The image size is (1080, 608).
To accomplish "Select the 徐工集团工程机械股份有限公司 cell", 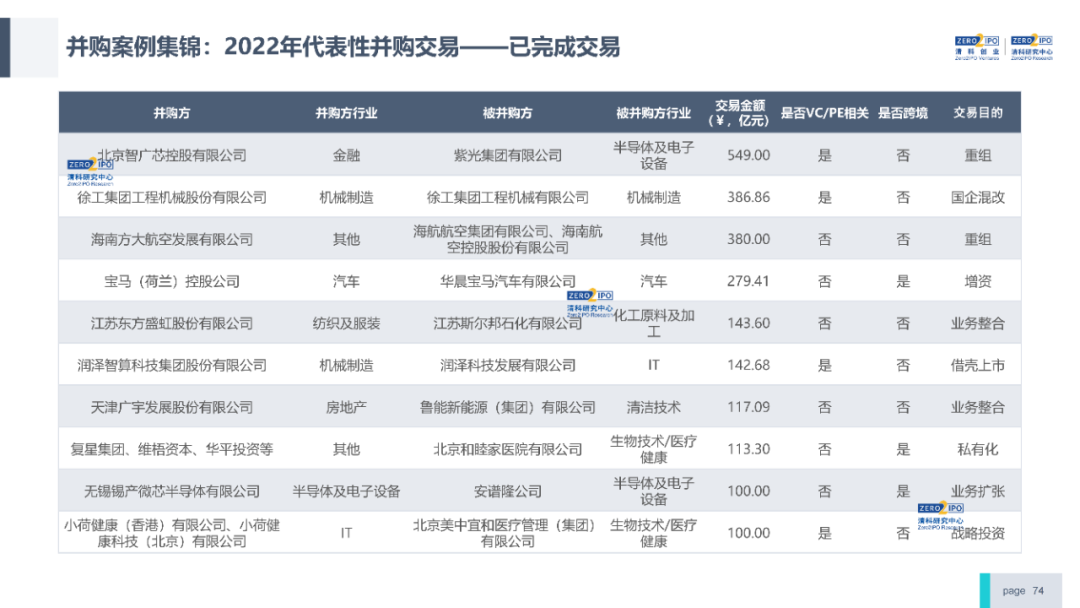I will [172, 198].
